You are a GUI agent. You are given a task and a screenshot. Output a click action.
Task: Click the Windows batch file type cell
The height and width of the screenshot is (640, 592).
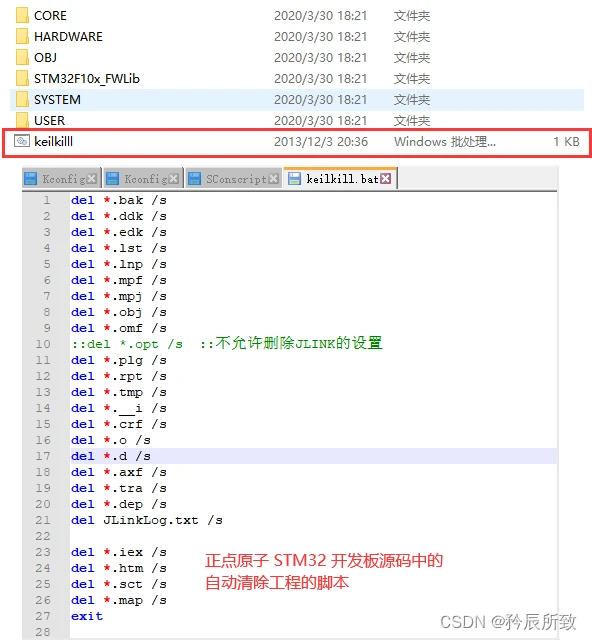pos(445,142)
